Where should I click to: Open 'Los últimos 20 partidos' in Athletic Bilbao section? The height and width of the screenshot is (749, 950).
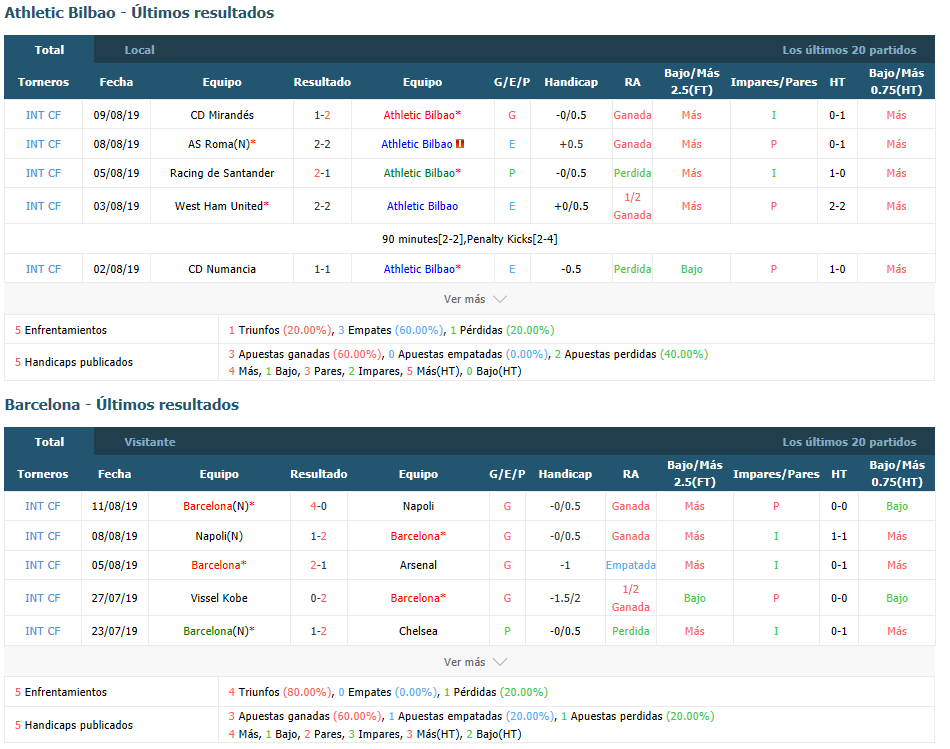[x=849, y=50]
